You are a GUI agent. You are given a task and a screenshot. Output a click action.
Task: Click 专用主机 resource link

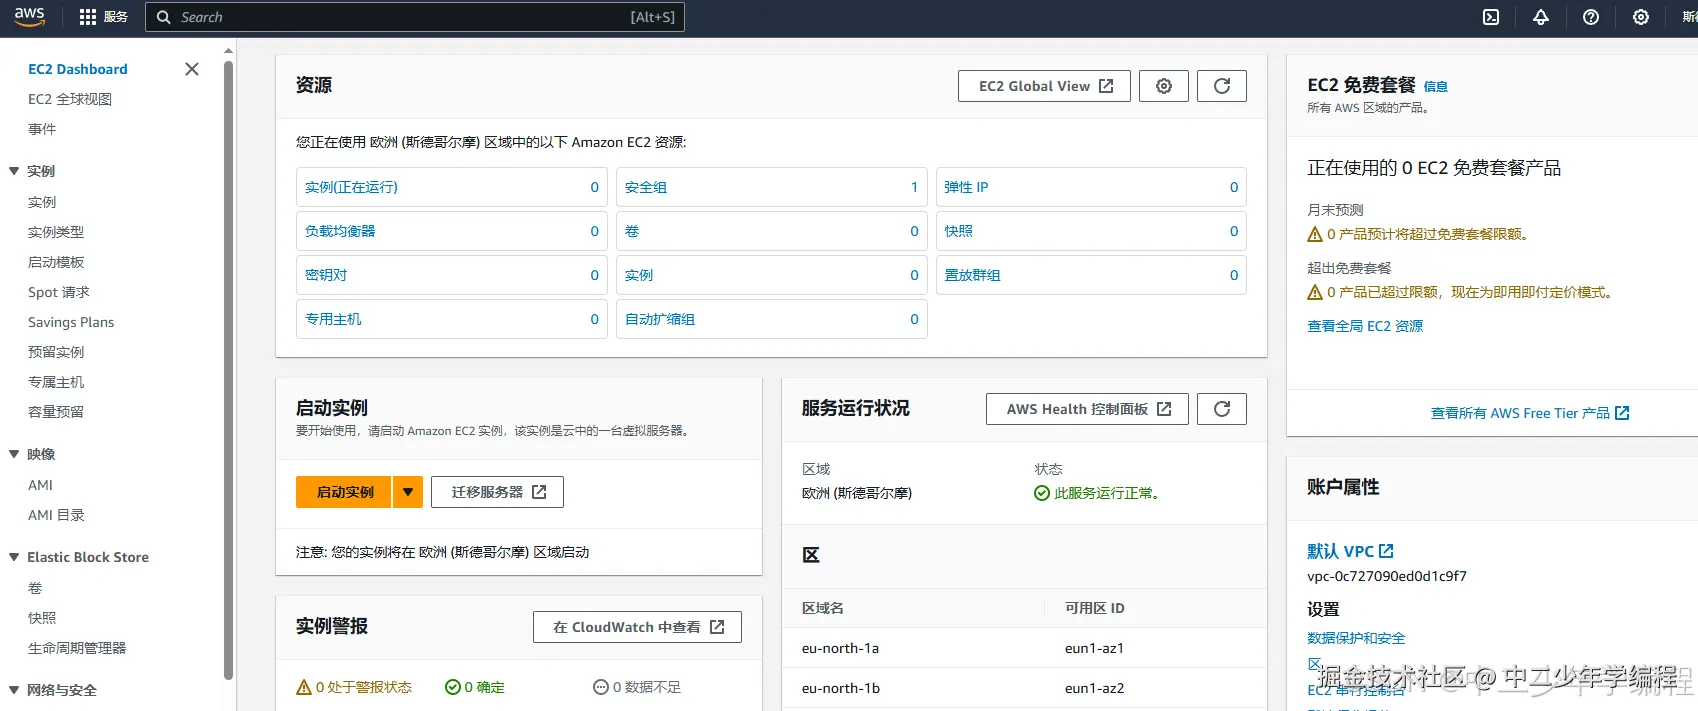(333, 319)
